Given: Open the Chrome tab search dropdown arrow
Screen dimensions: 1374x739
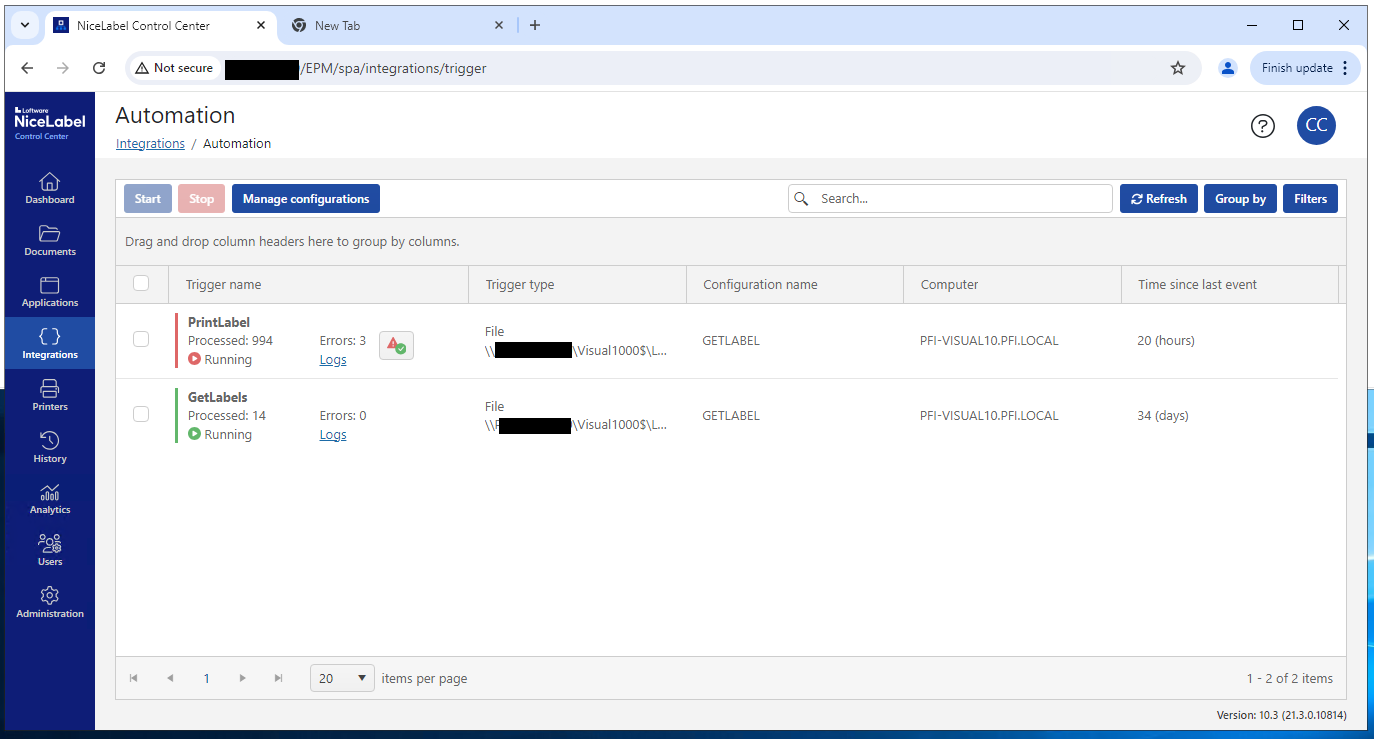Looking at the screenshot, I should [x=25, y=25].
